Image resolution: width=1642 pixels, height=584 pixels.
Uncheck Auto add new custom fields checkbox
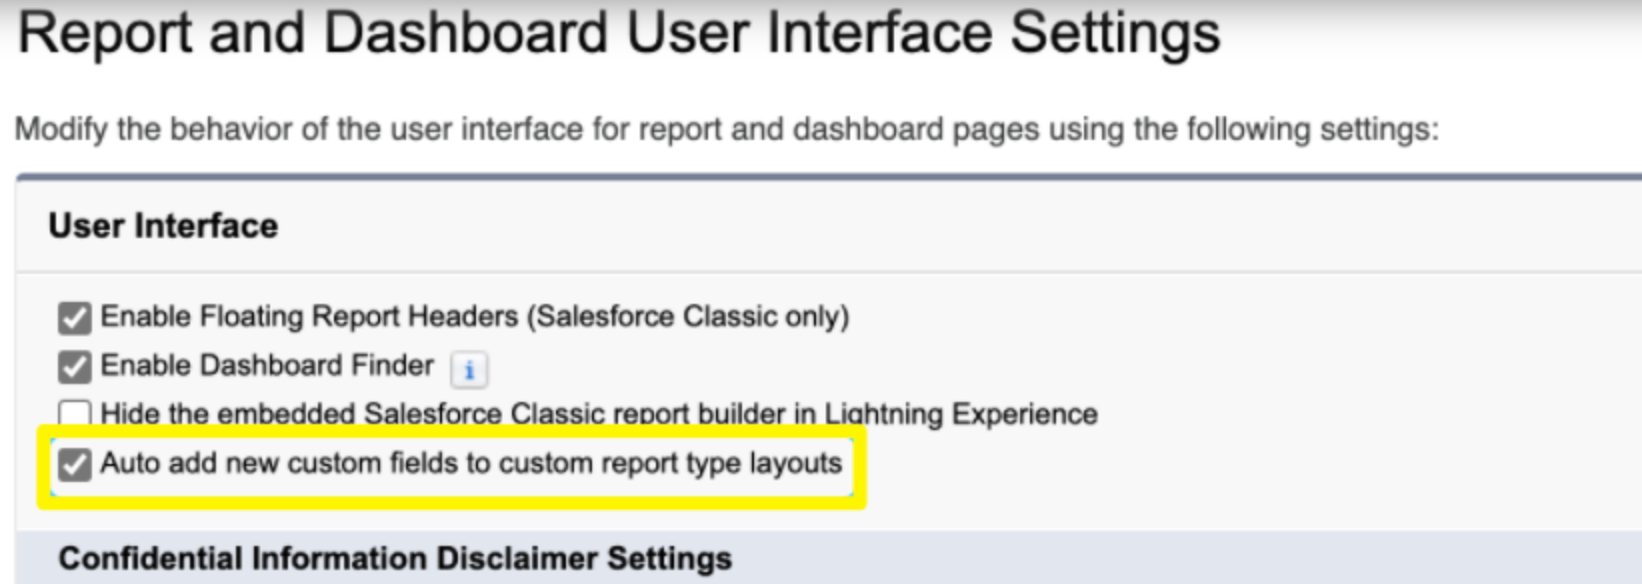74,464
